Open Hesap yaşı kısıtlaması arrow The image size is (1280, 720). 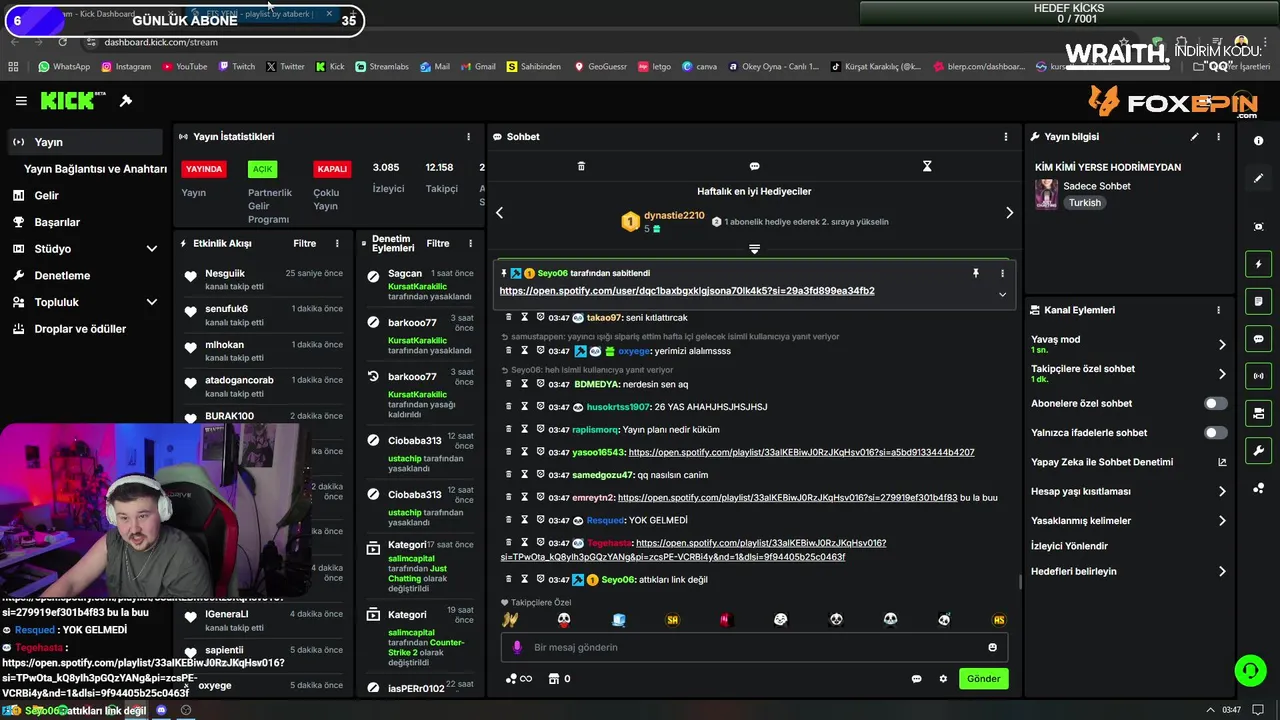point(1222,492)
